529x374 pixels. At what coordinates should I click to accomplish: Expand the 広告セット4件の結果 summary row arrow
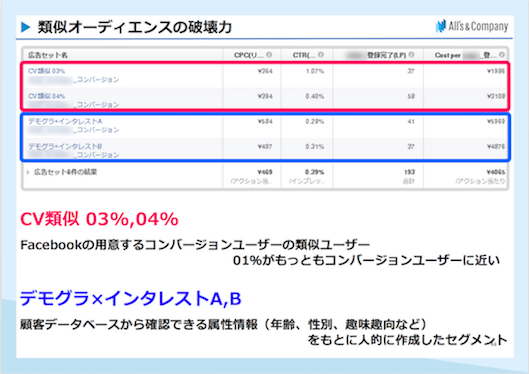click(x=28, y=172)
